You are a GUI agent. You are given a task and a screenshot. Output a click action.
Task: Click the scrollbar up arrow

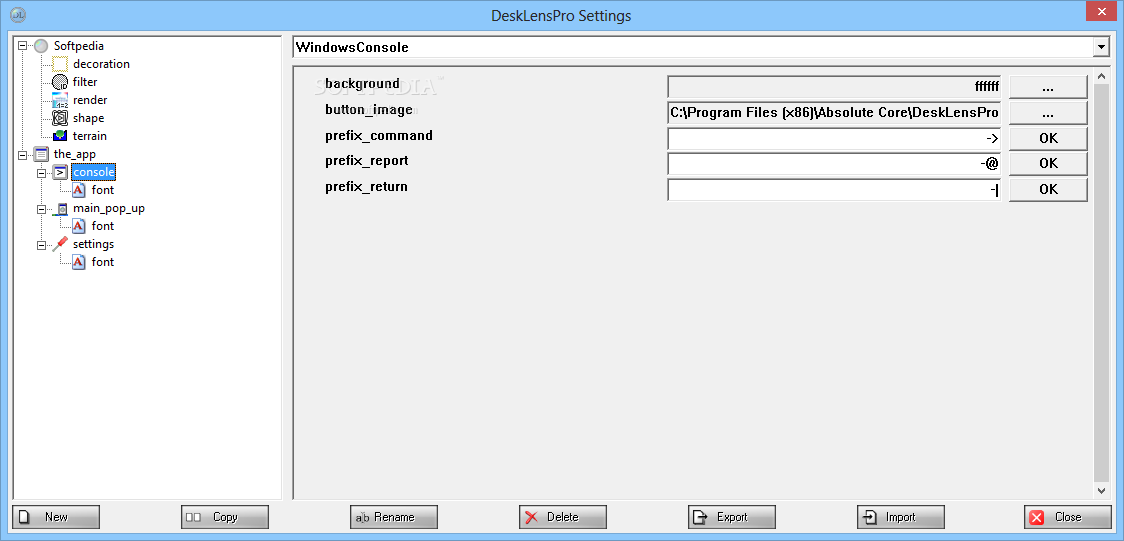[x=1102, y=75]
